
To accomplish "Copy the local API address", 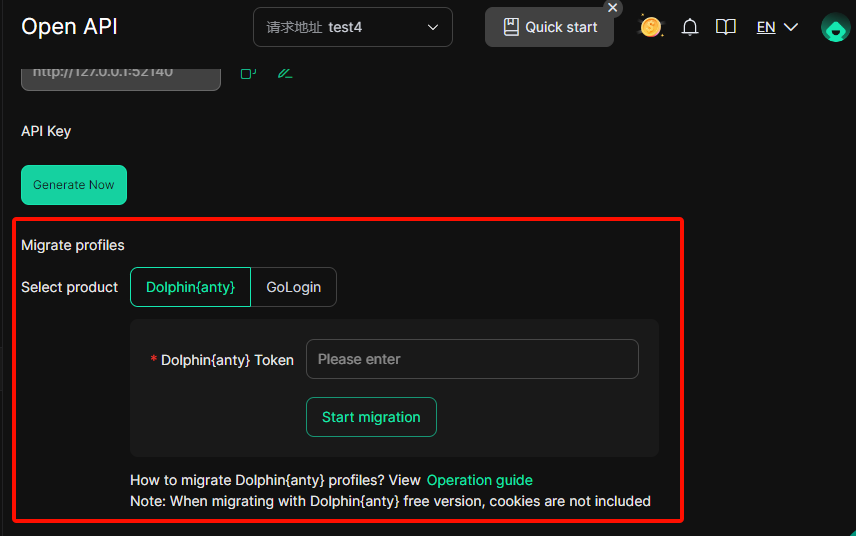I will pyautogui.click(x=248, y=73).
